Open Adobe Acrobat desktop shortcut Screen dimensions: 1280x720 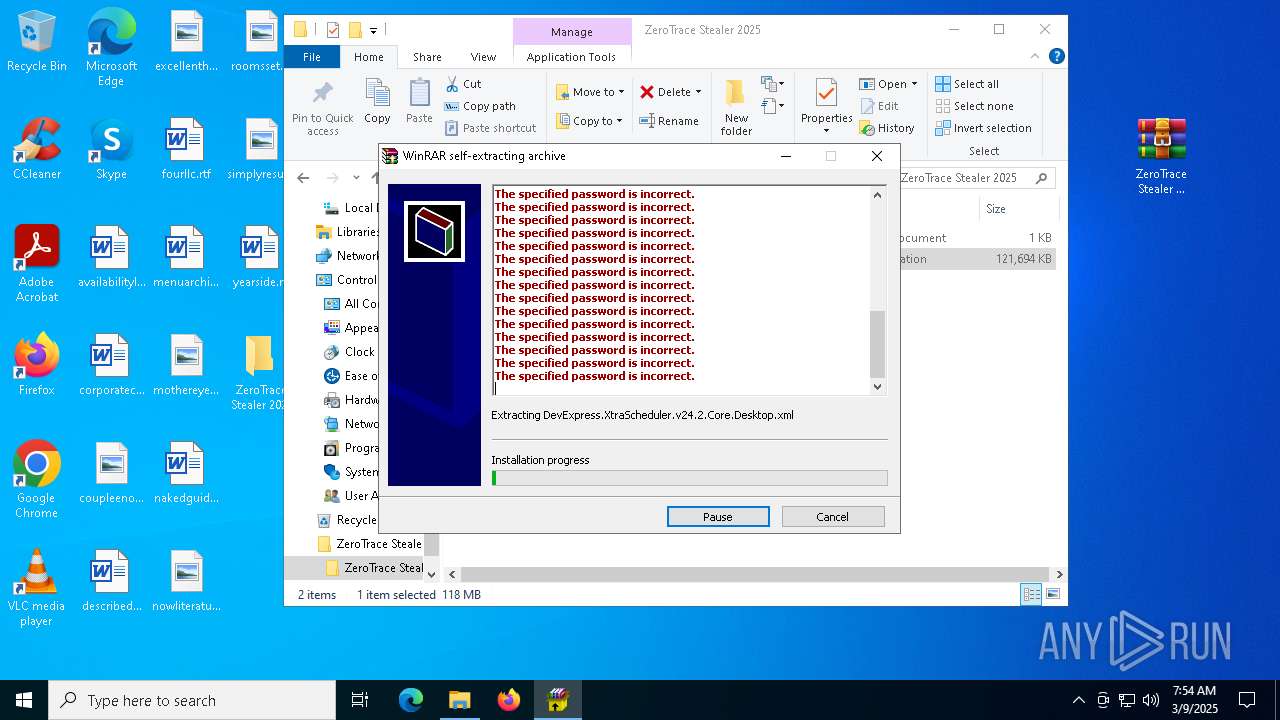tap(36, 264)
